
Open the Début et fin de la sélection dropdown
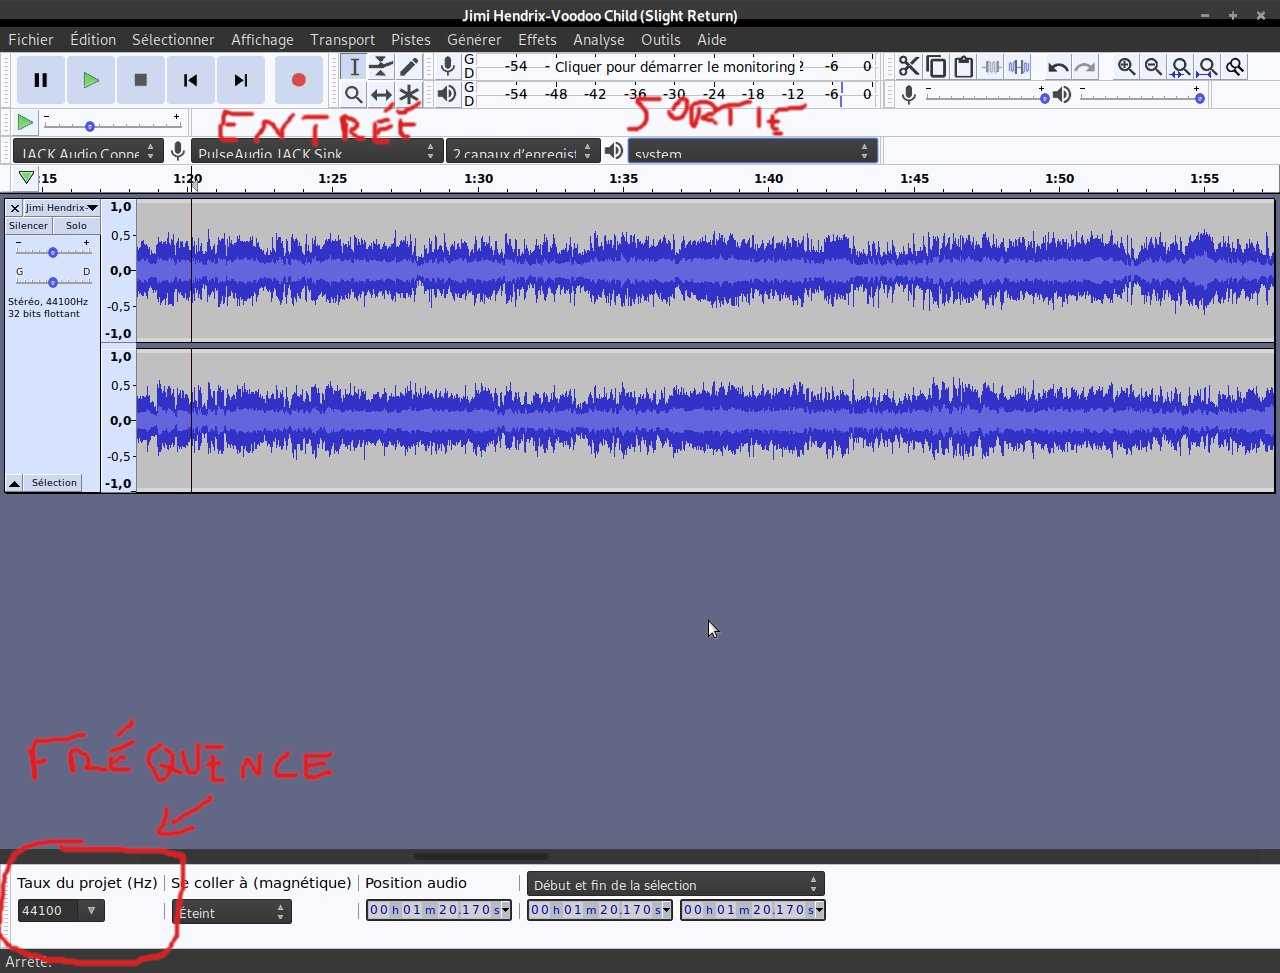(x=676, y=884)
